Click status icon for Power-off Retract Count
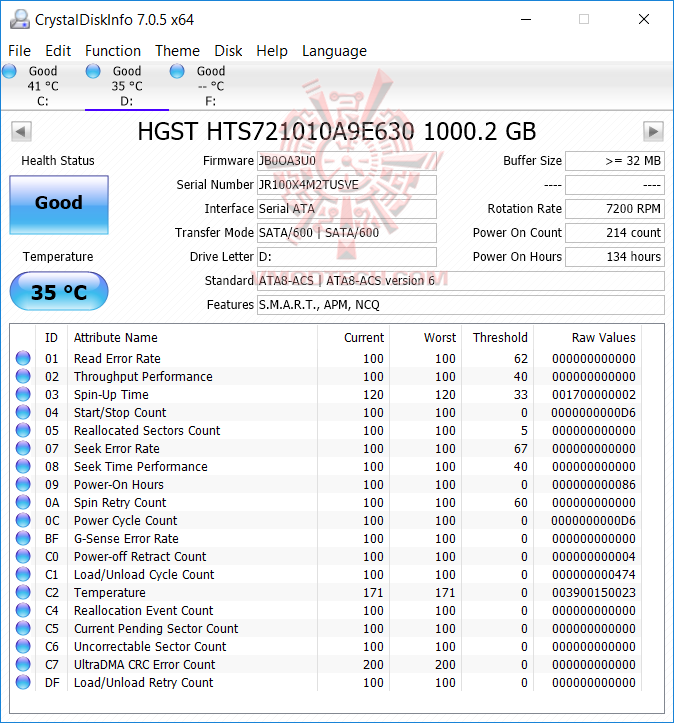 point(23,556)
